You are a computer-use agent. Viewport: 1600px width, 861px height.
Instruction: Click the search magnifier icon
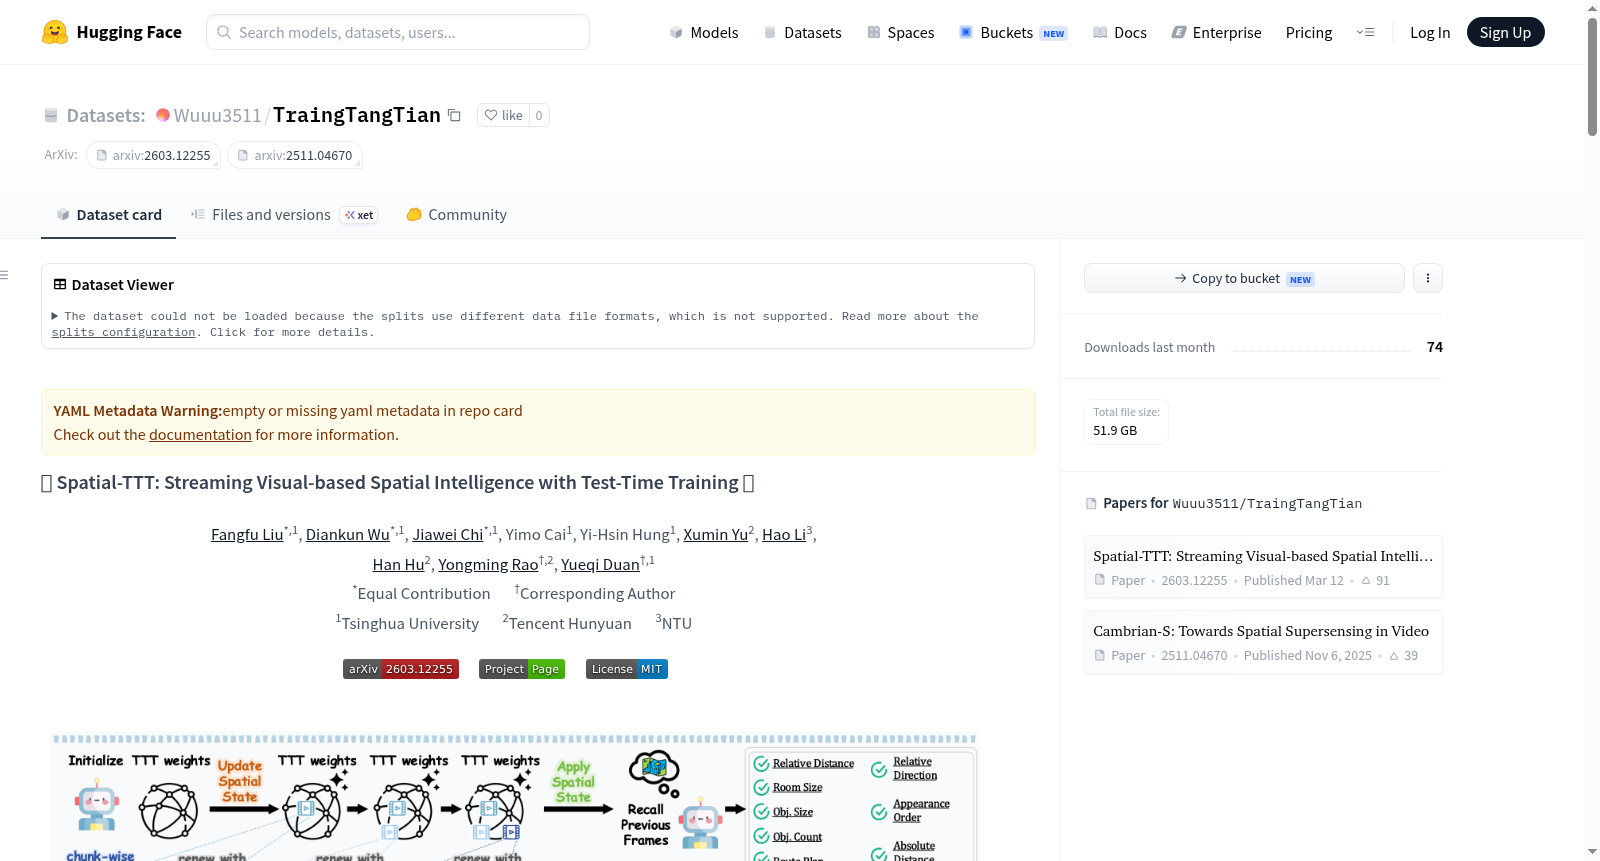click(224, 32)
